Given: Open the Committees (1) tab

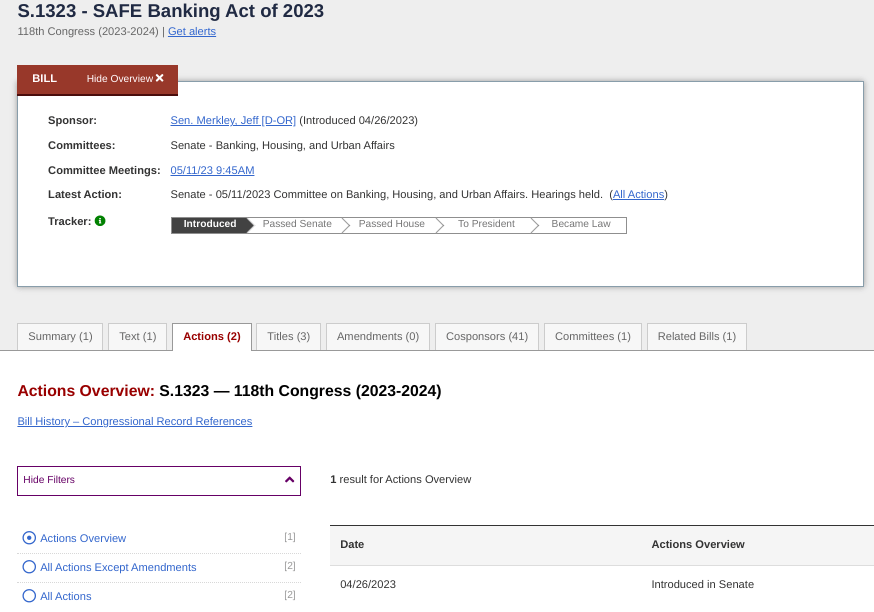Looking at the screenshot, I should [593, 337].
